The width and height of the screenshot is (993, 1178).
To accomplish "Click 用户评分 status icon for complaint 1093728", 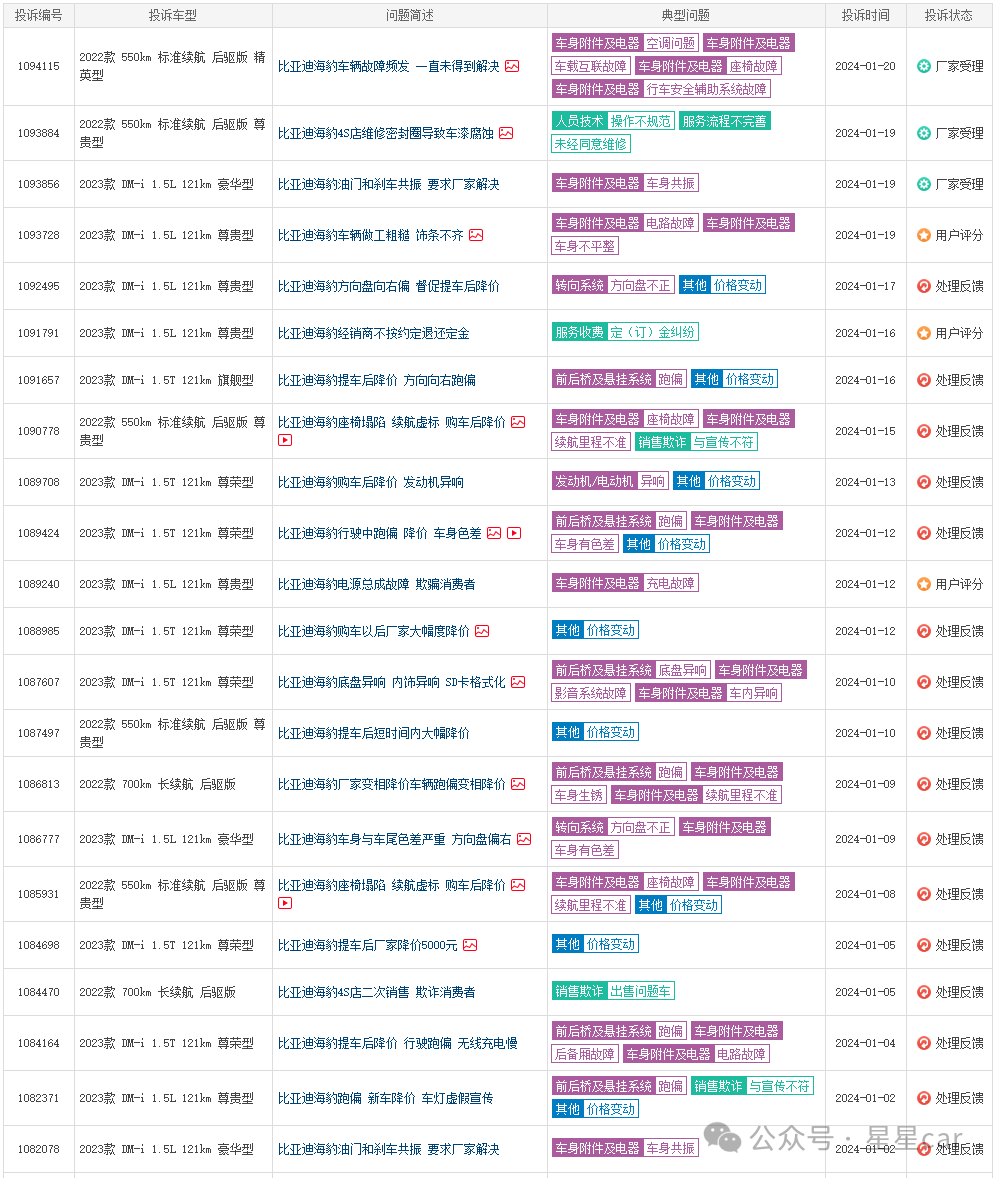I will [x=924, y=235].
